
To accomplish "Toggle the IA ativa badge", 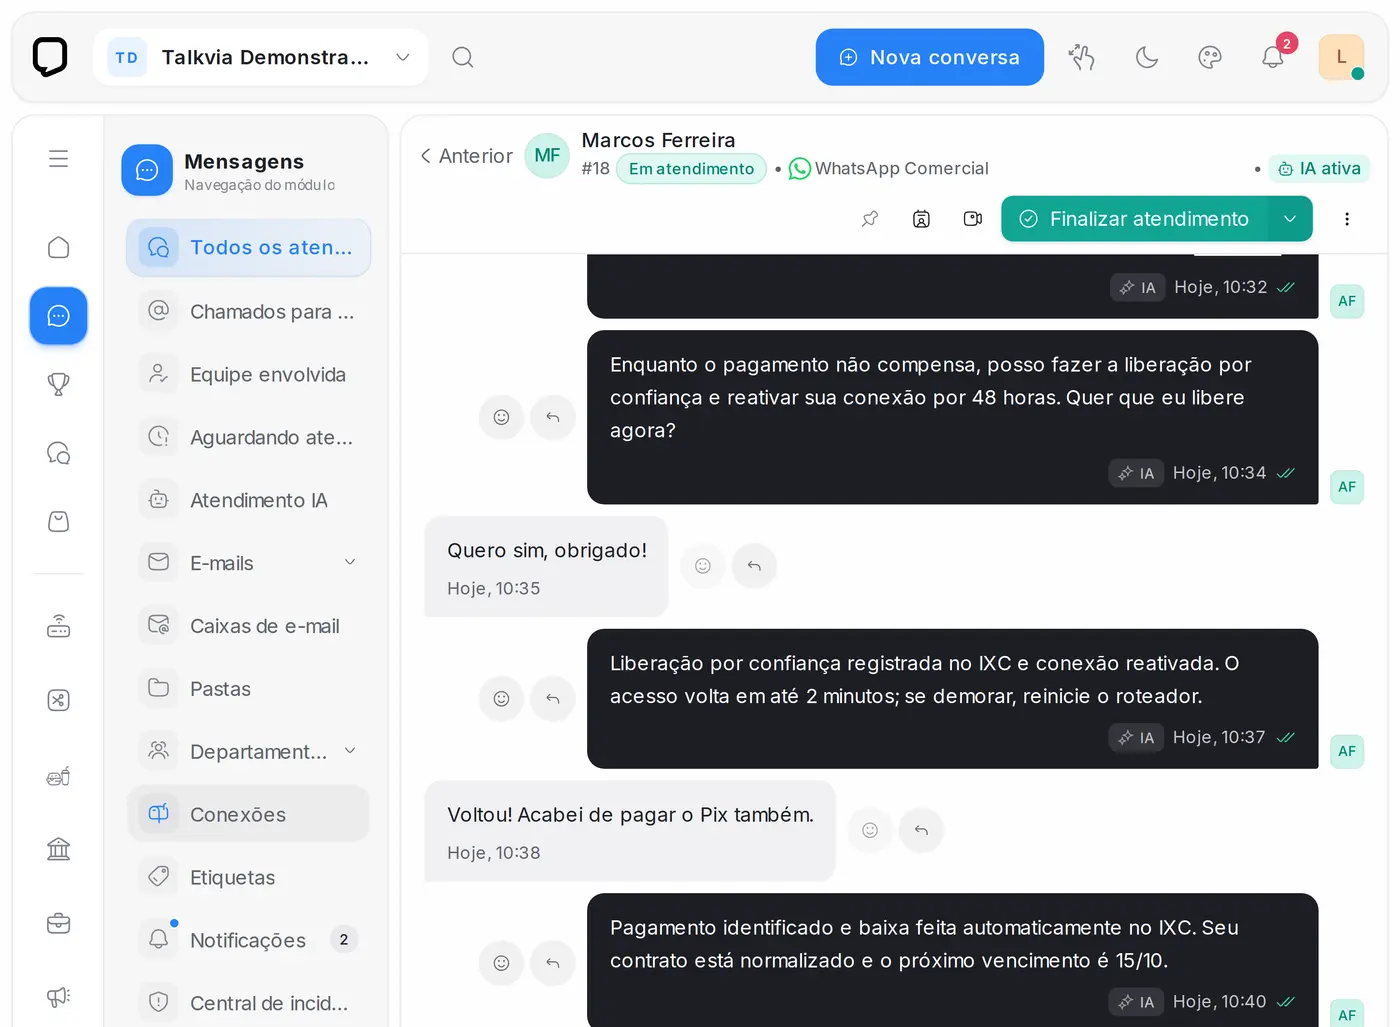I will pyautogui.click(x=1319, y=169).
